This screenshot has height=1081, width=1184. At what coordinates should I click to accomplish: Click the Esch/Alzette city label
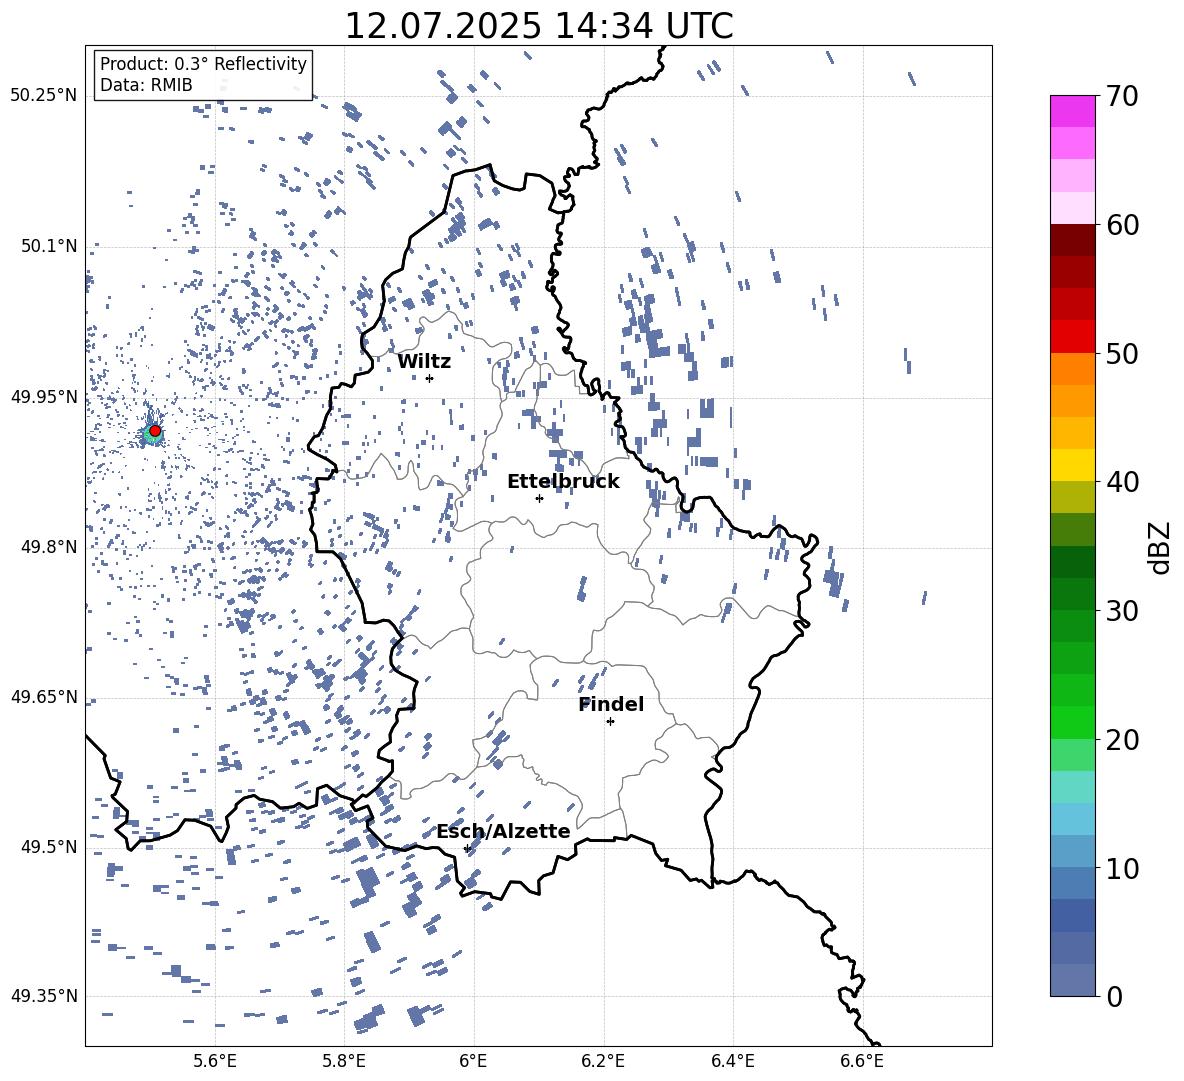coord(503,831)
